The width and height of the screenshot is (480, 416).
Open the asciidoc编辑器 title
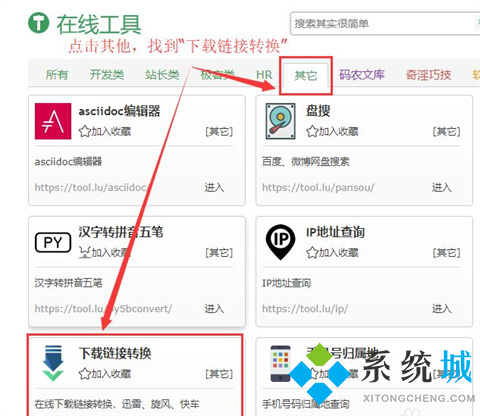(119, 111)
